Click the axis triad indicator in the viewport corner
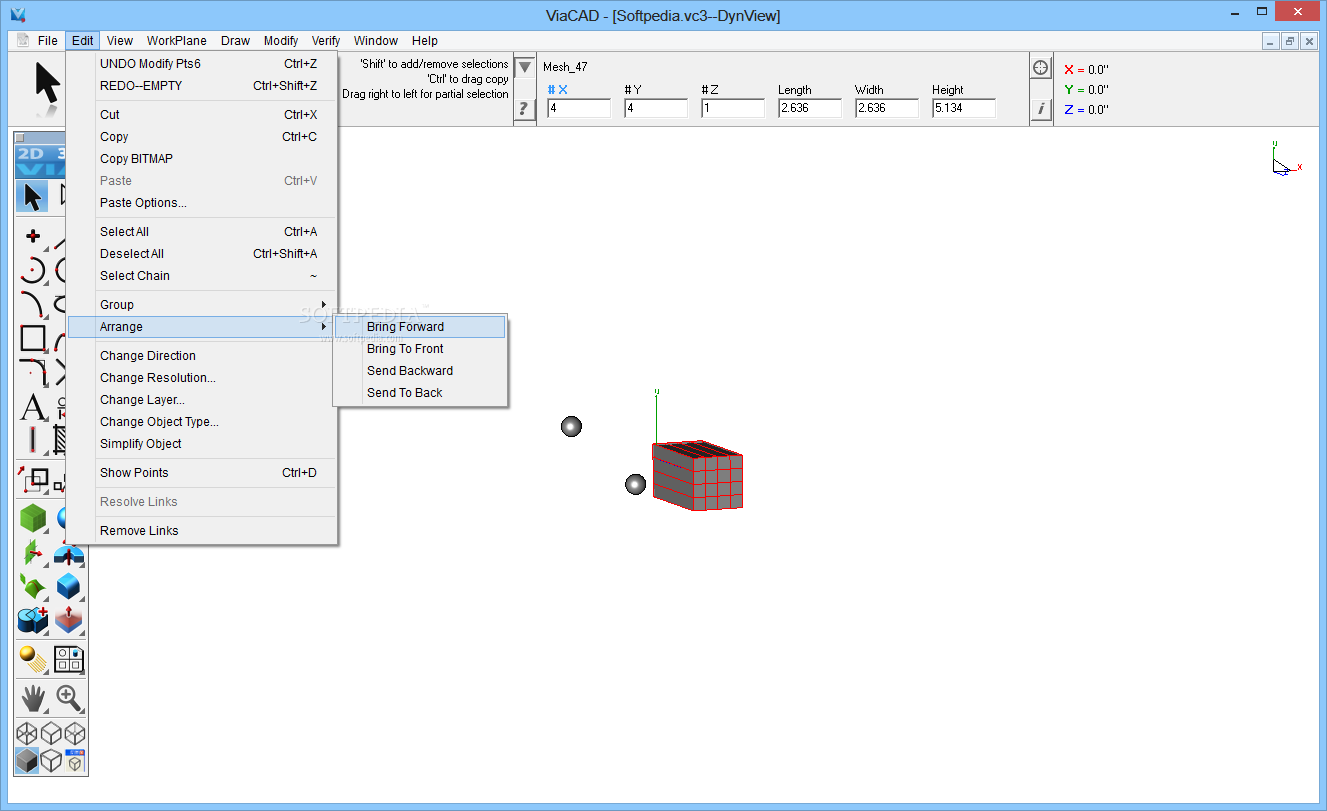This screenshot has width=1327, height=811. pyautogui.click(x=1285, y=160)
